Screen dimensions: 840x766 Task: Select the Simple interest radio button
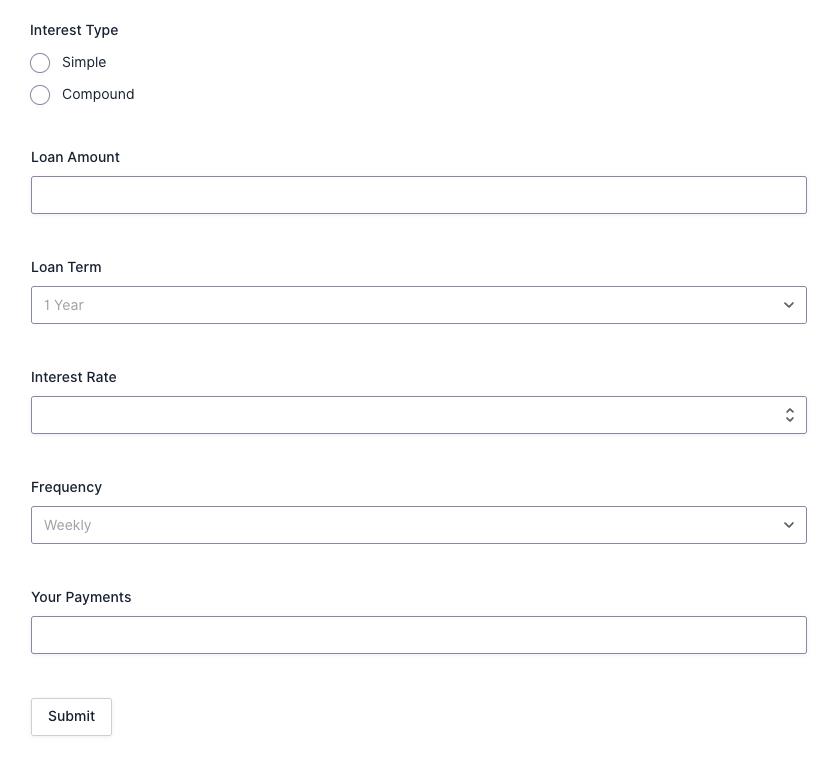pos(40,63)
